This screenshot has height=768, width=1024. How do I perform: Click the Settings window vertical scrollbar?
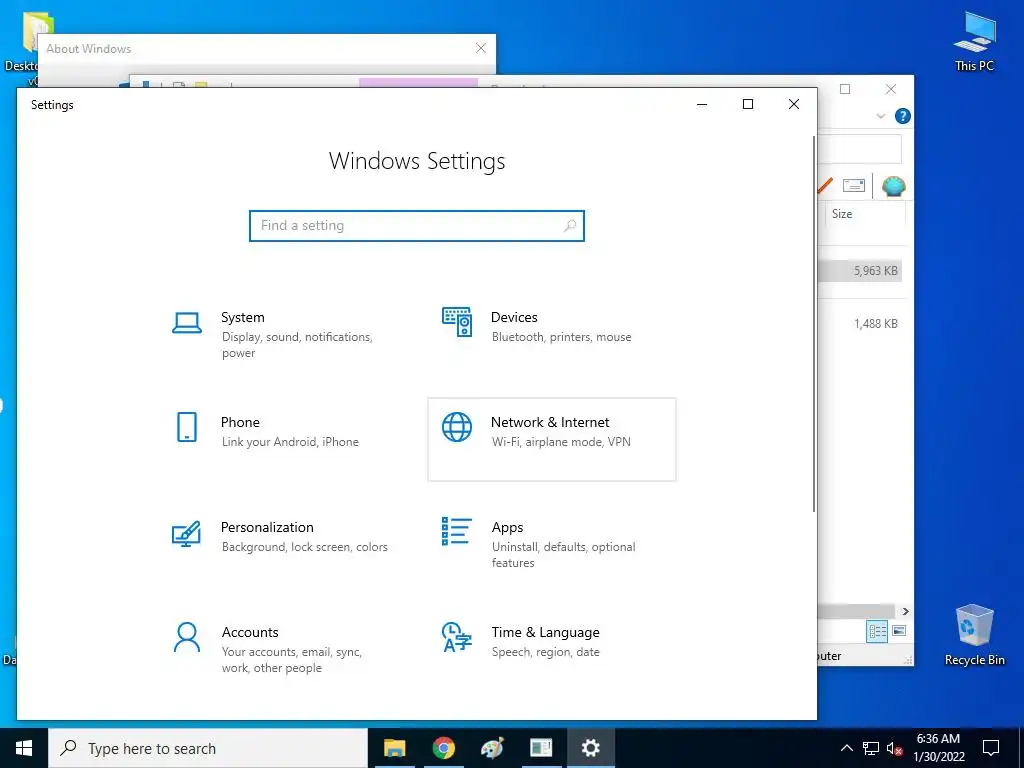[814, 324]
